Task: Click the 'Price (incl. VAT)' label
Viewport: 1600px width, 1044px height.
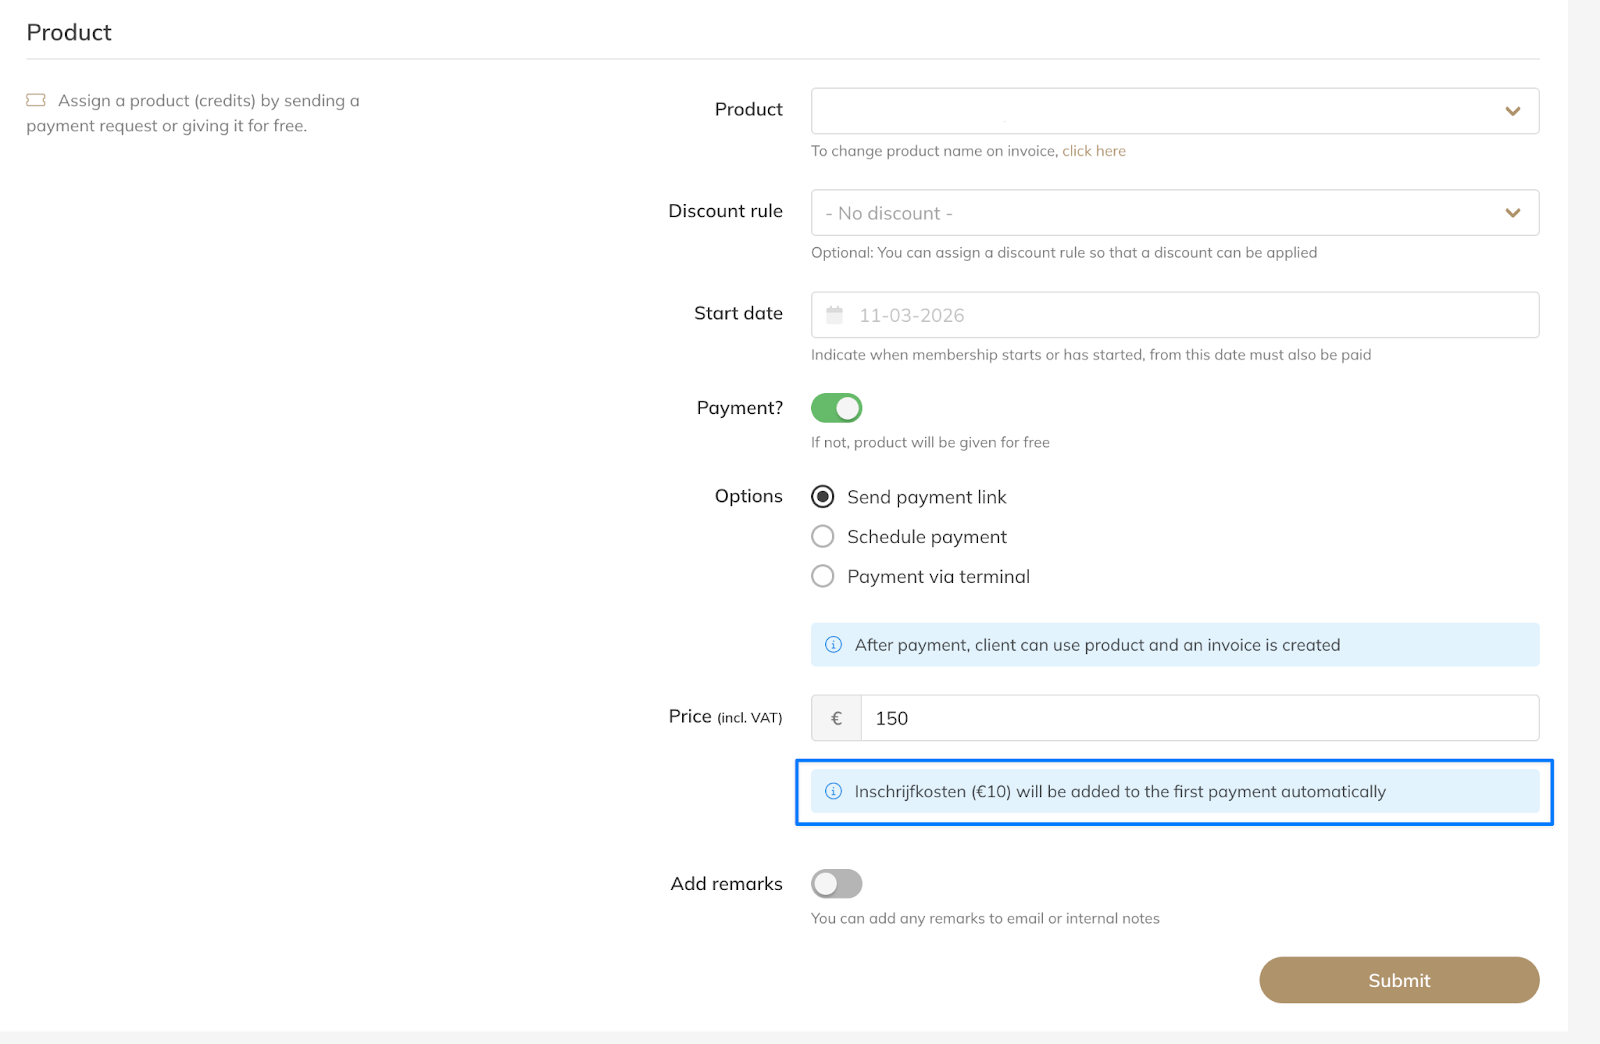Action: point(725,717)
